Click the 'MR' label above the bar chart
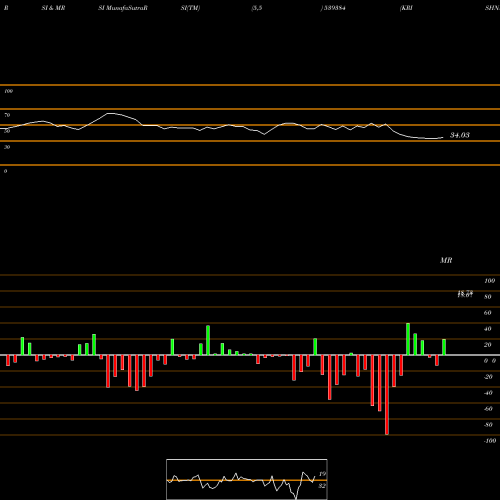Image resolution: width=500 pixels, height=500 pixels. tap(446, 260)
